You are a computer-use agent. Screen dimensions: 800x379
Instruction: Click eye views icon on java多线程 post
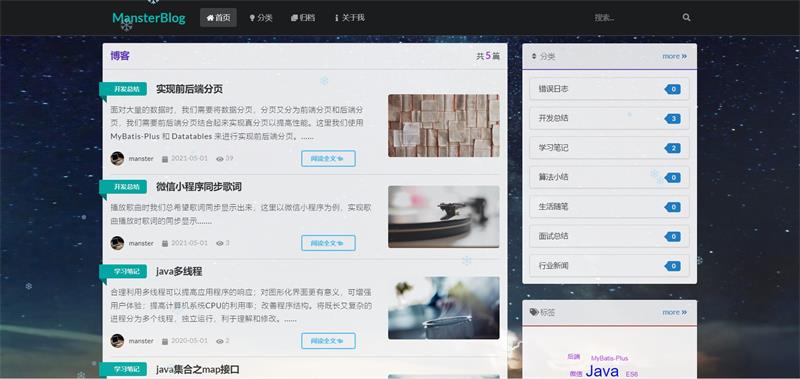click(x=220, y=341)
